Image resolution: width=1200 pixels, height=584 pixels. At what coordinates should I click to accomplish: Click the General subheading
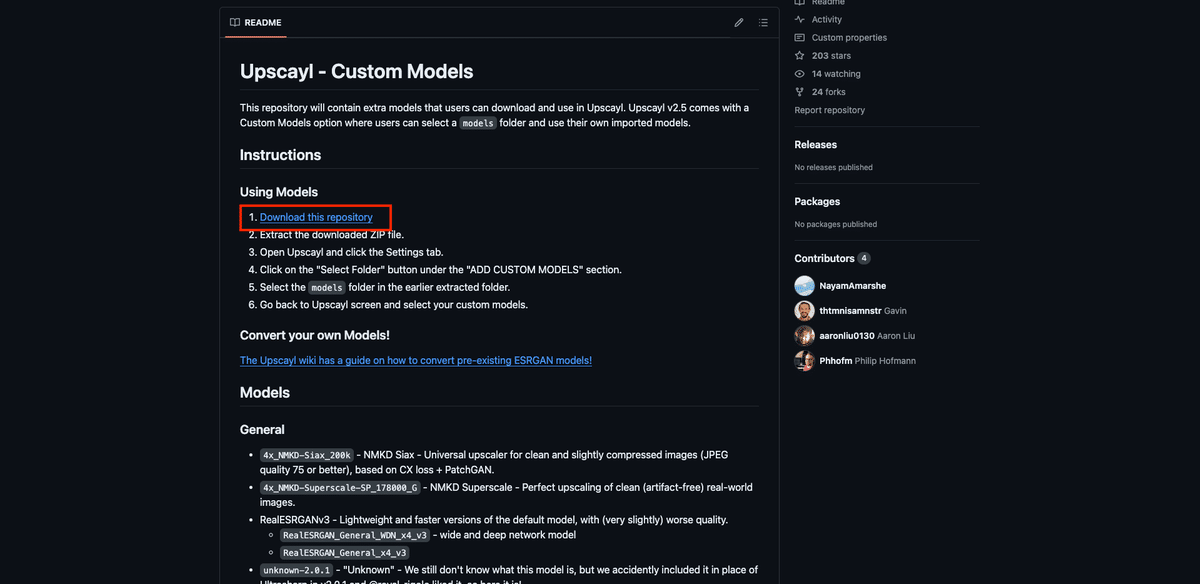pyautogui.click(x=262, y=430)
